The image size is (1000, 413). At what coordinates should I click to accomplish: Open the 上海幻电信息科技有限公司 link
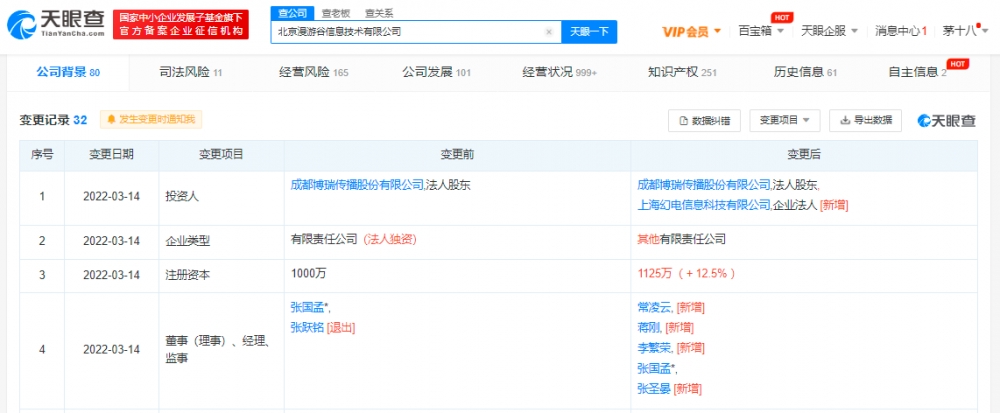704,205
